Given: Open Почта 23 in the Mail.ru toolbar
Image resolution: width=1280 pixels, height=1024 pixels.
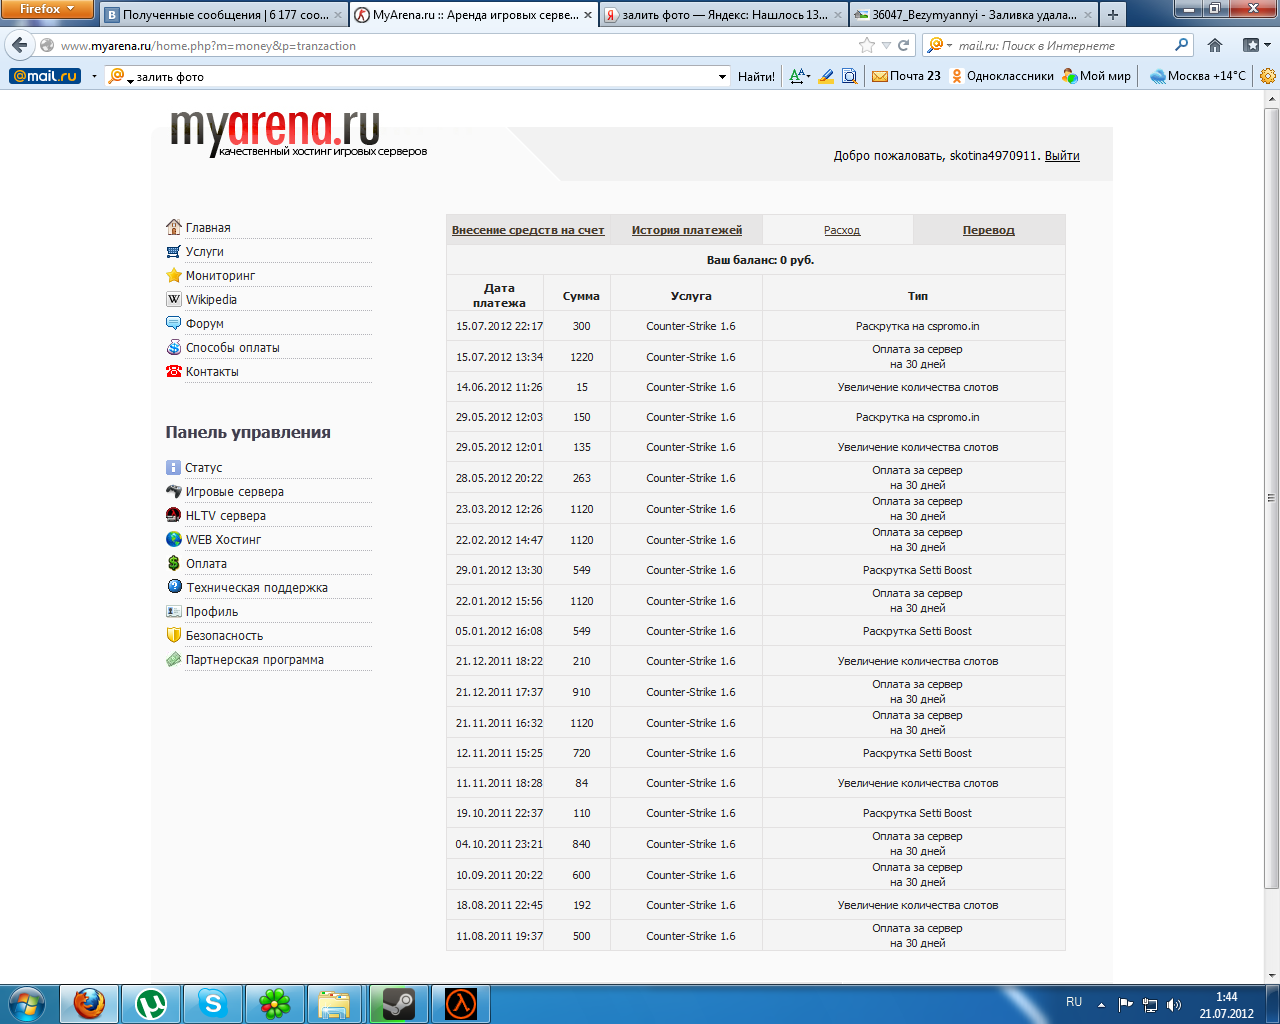Looking at the screenshot, I should 906,76.
